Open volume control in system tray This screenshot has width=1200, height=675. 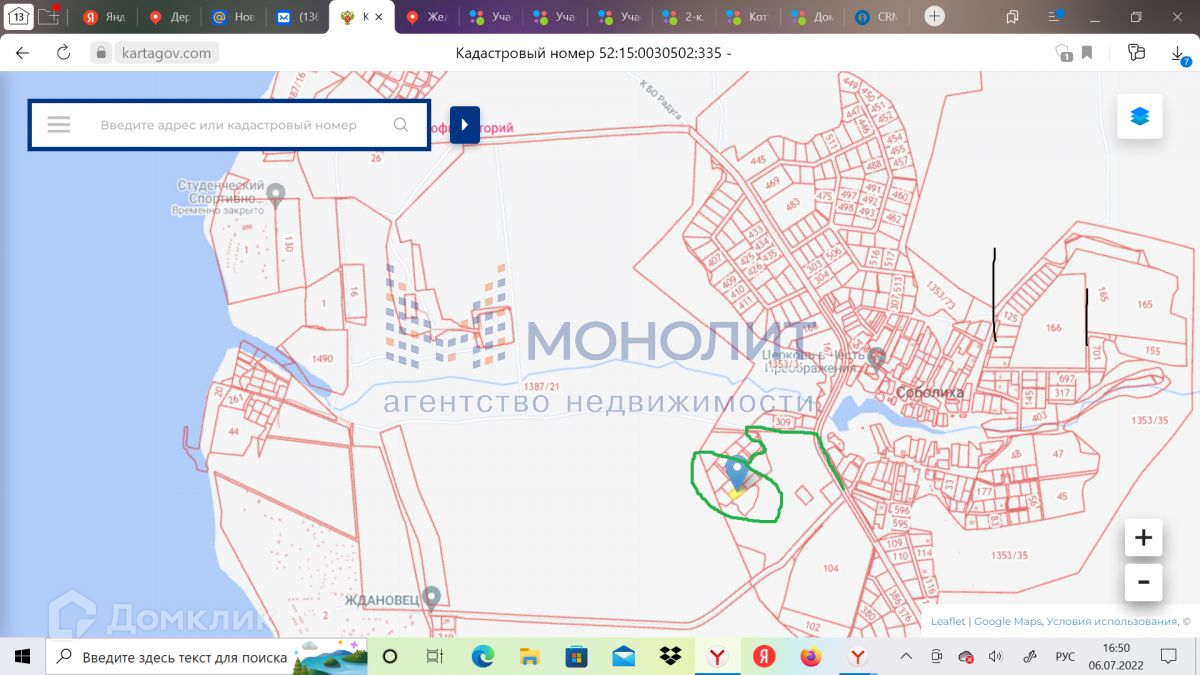(x=995, y=657)
